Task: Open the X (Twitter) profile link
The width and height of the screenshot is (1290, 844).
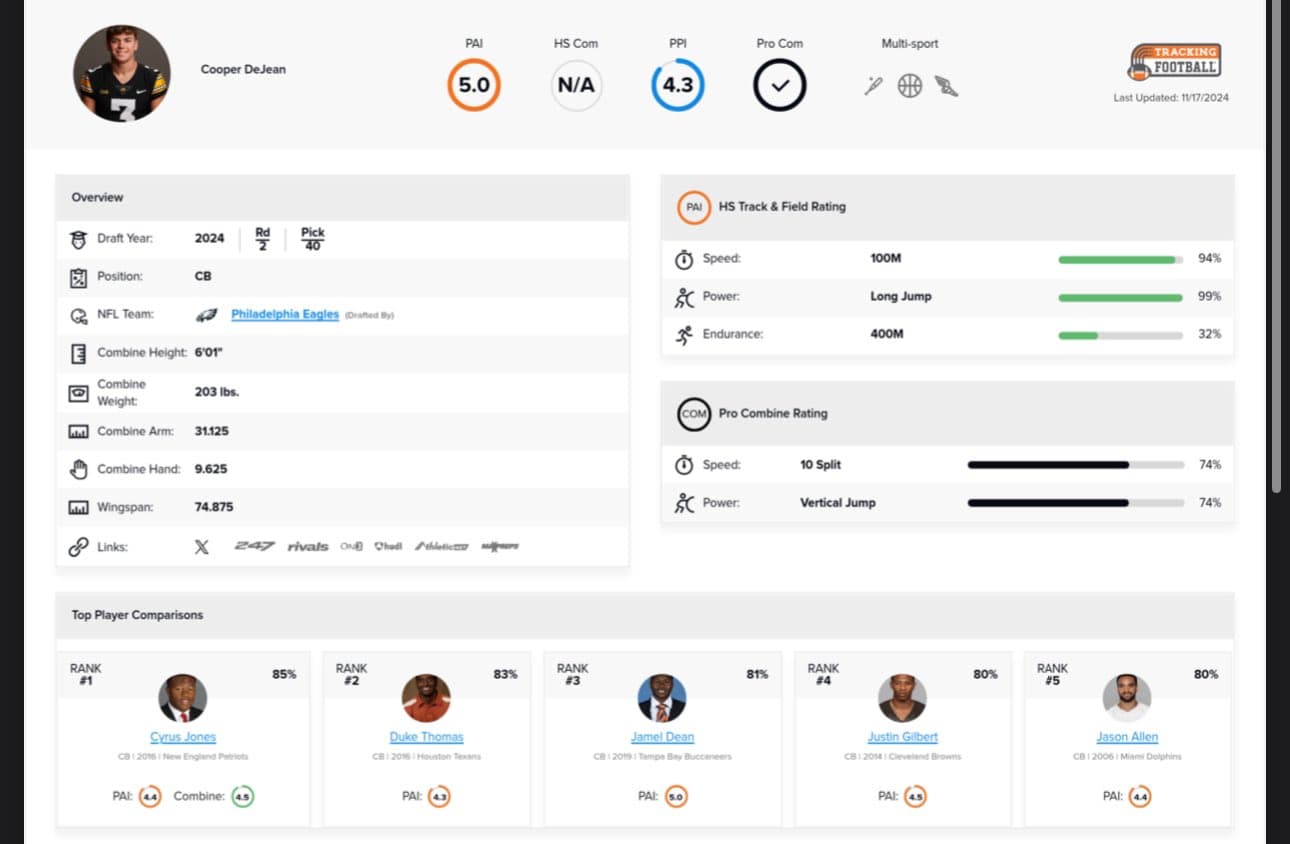Action: coord(201,547)
